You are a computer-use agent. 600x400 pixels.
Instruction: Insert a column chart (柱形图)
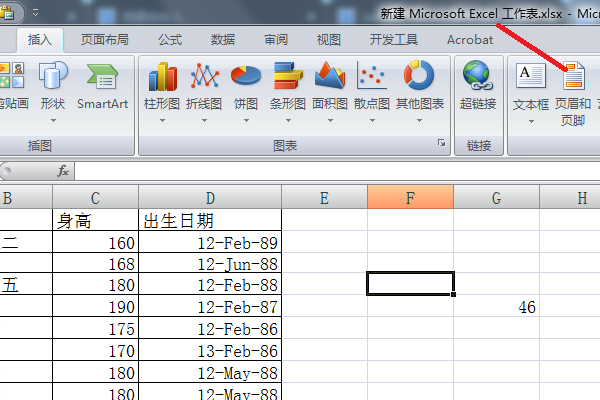point(162,88)
